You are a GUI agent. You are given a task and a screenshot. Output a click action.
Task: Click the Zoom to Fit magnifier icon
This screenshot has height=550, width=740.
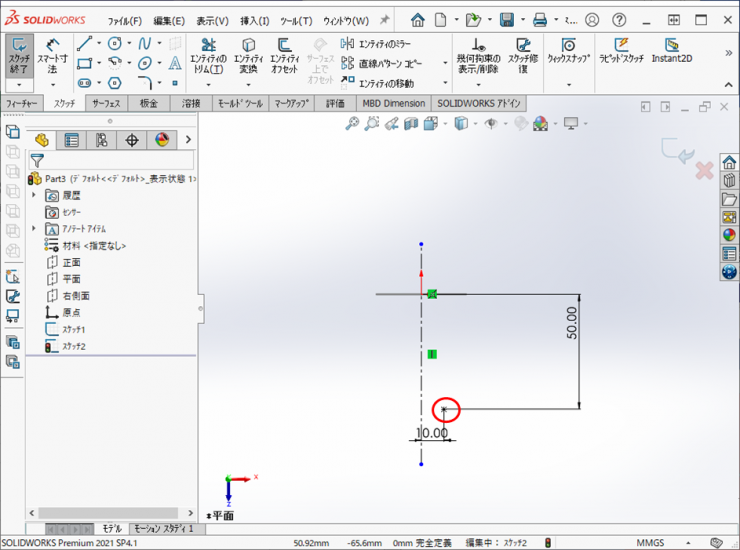pyautogui.click(x=352, y=123)
